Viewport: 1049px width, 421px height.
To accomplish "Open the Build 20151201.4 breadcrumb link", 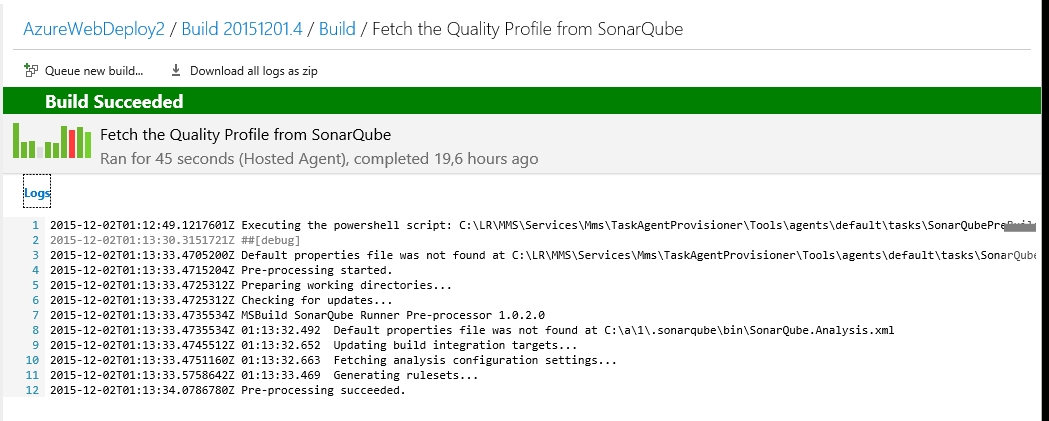I will tap(242, 29).
